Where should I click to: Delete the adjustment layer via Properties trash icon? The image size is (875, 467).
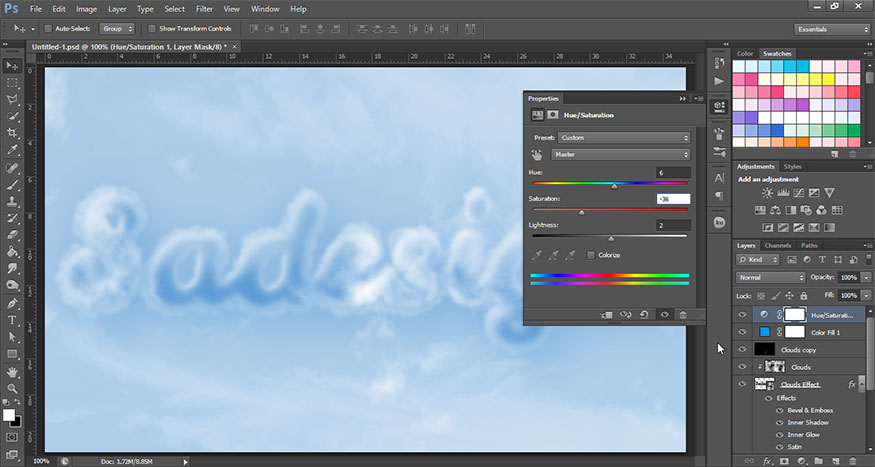683,314
